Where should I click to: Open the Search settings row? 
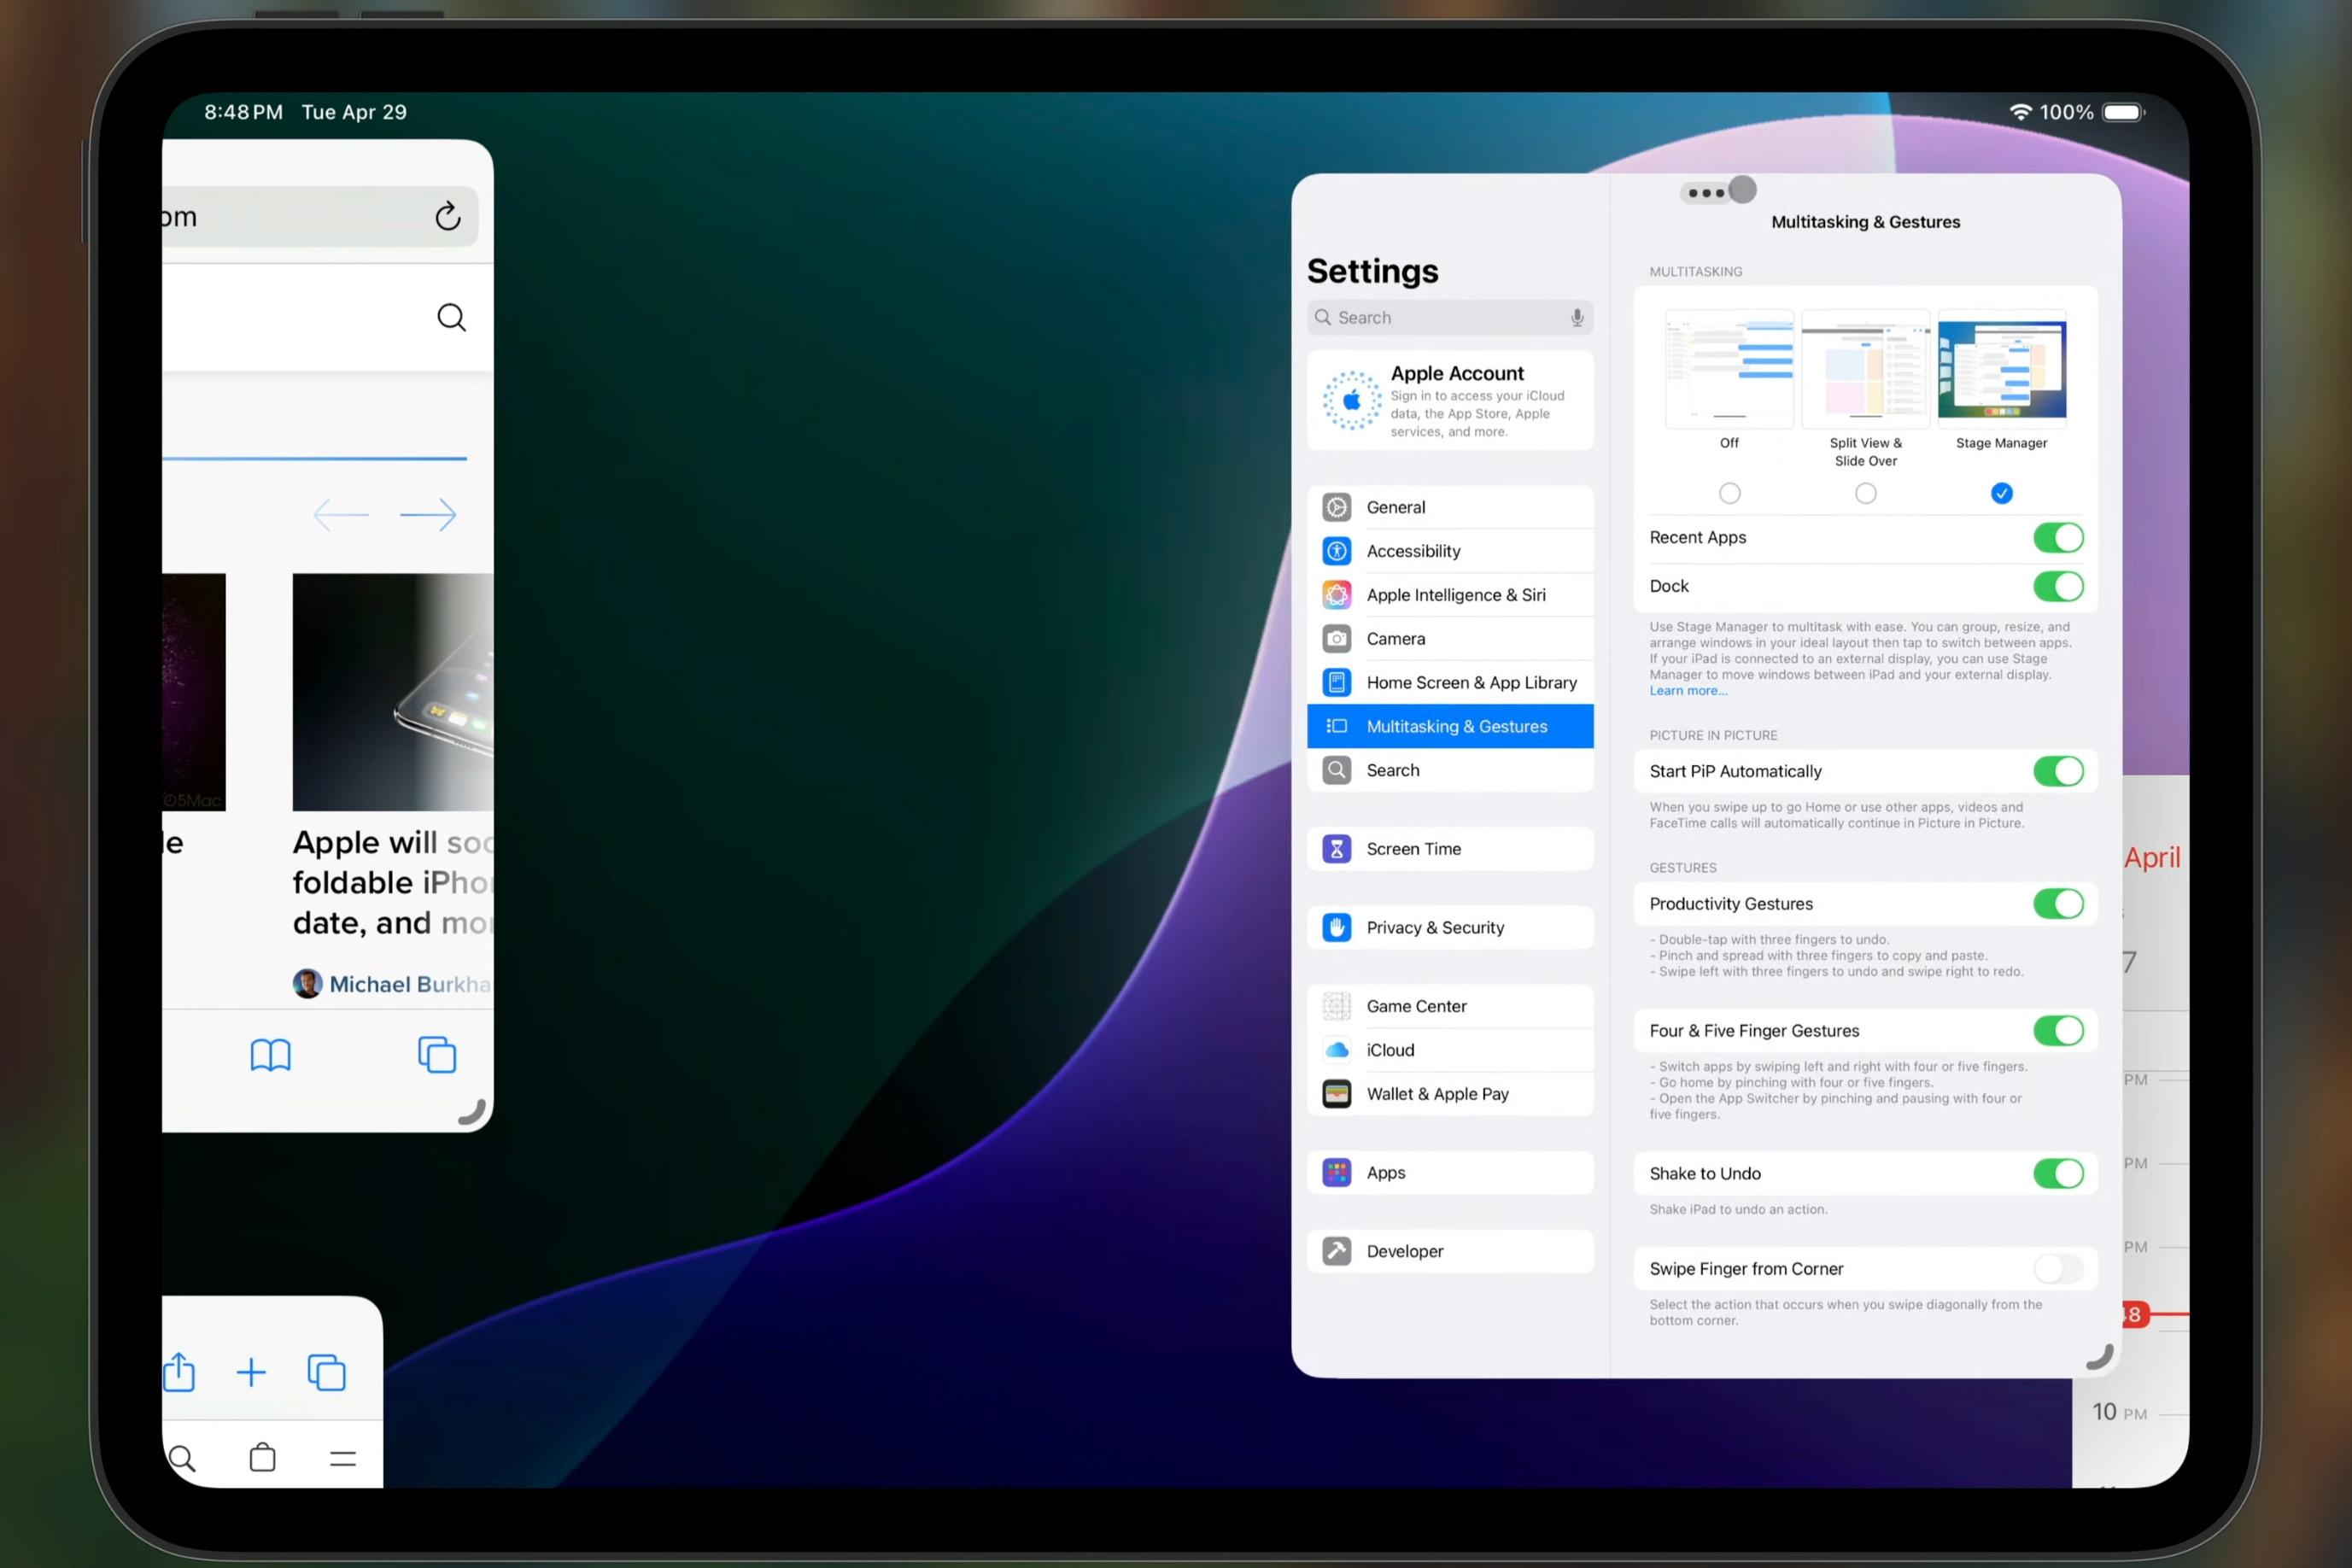click(1450, 770)
